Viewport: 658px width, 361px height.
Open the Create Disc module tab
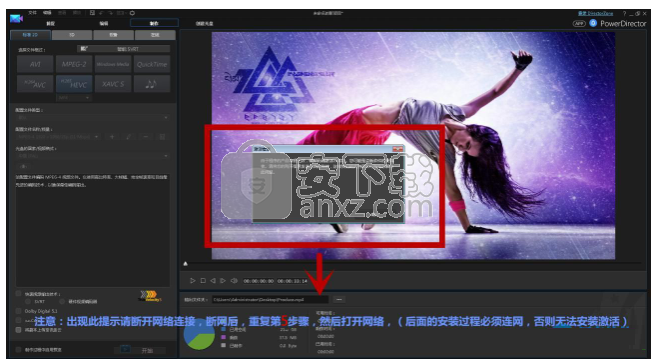[204, 24]
